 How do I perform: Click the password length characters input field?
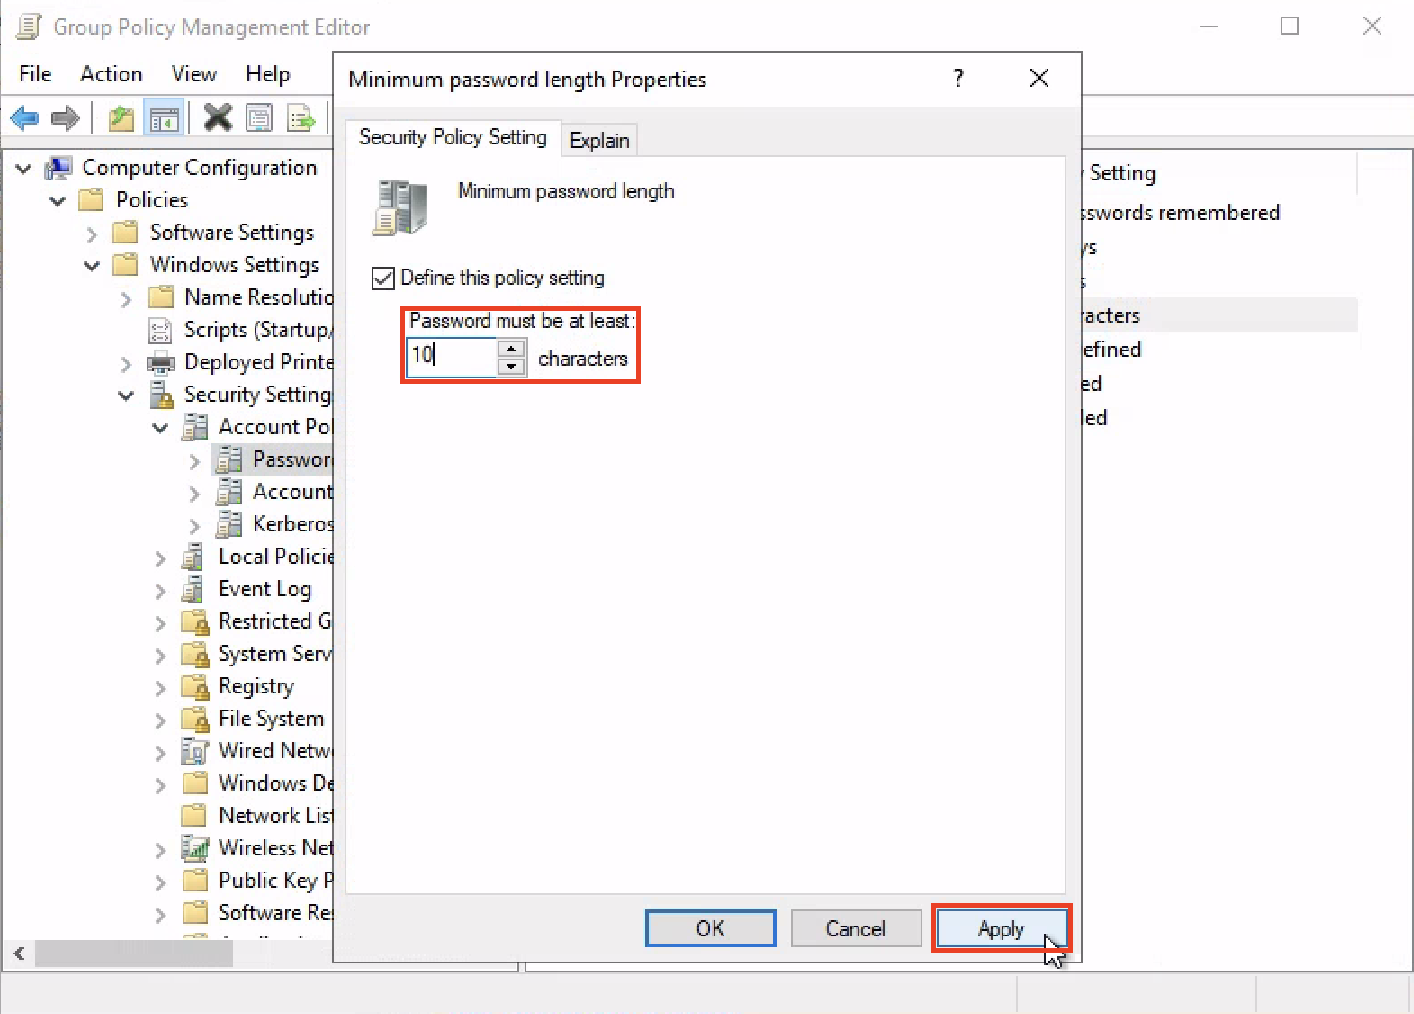(x=452, y=356)
